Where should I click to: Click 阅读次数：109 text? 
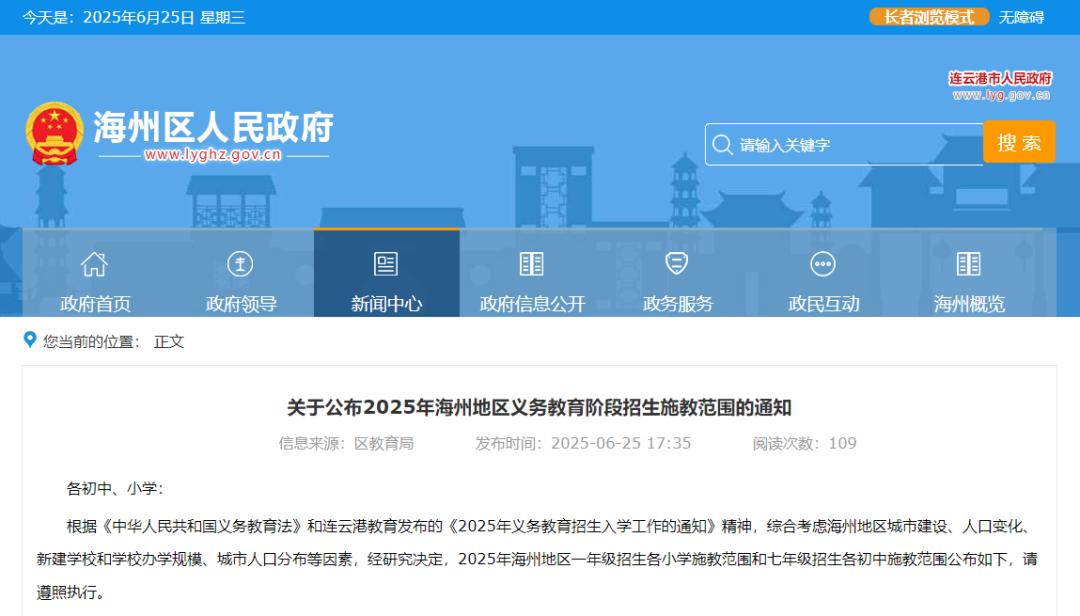tap(804, 443)
